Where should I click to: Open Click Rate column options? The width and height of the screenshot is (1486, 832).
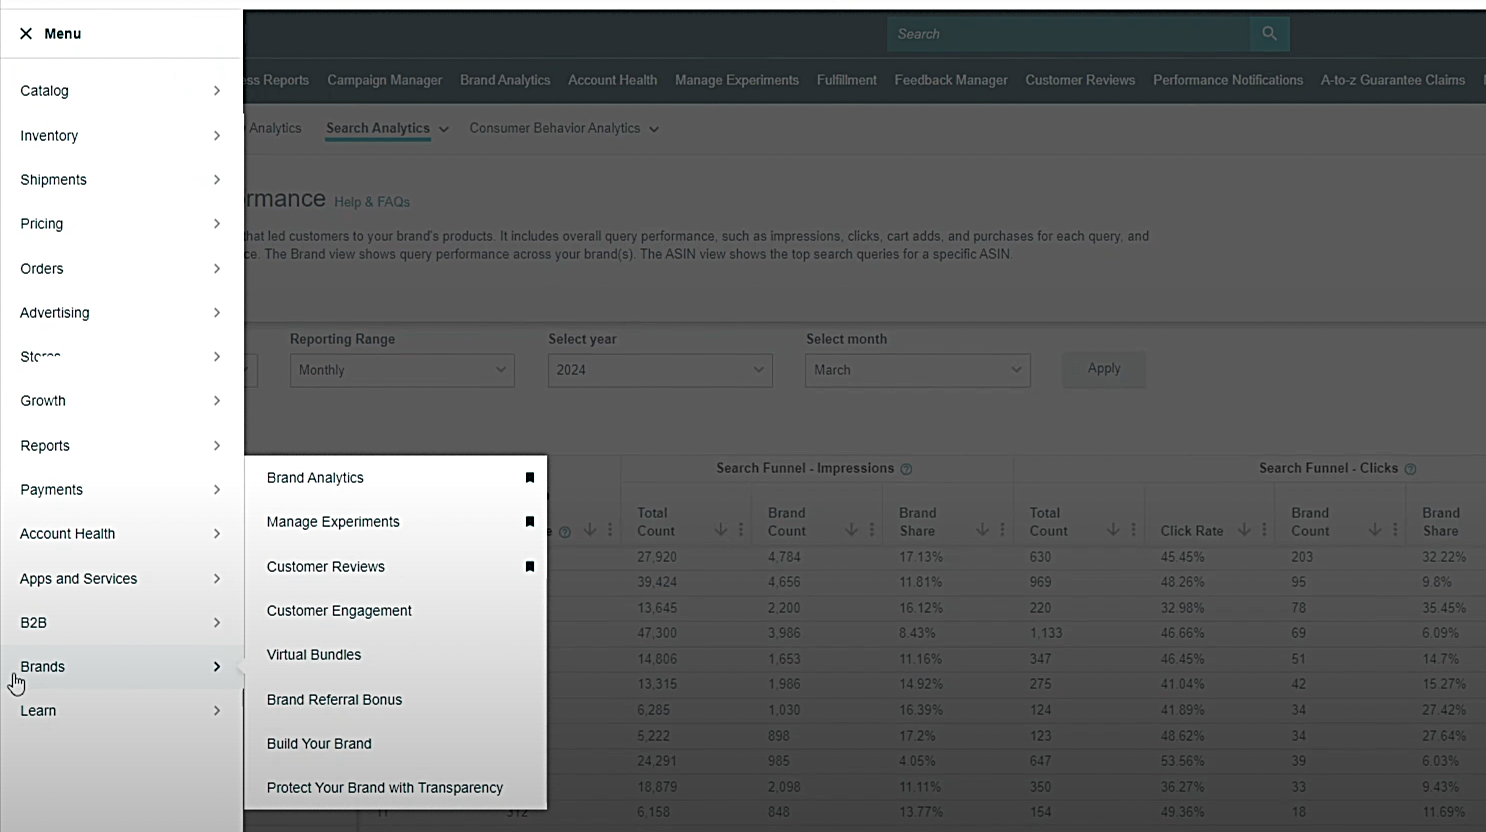point(1264,530)
